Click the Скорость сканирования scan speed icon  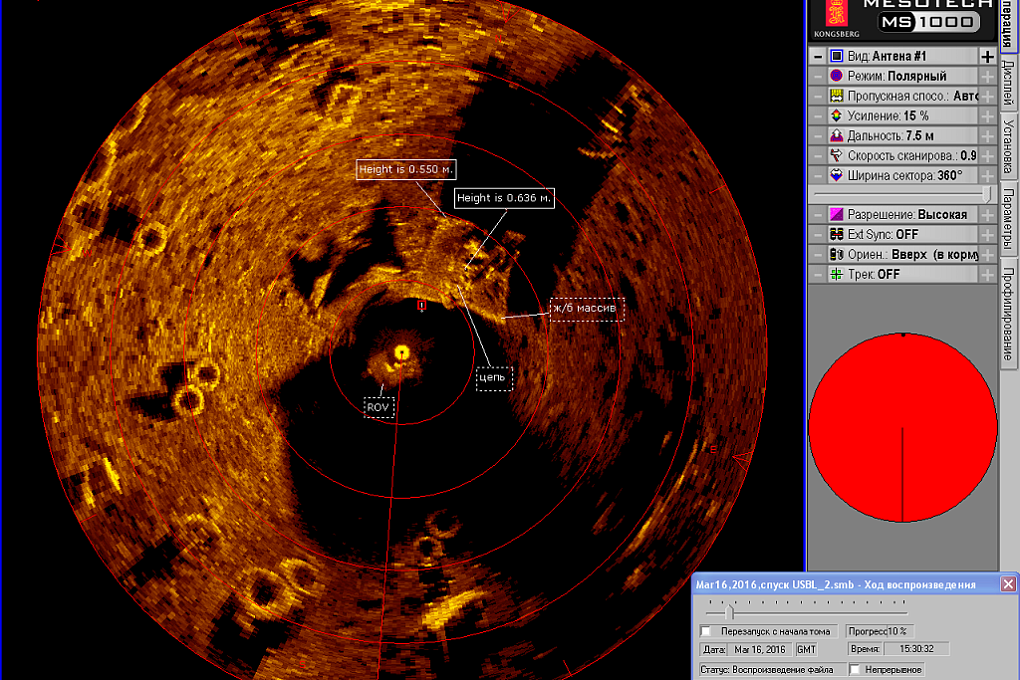coord(837,156)
